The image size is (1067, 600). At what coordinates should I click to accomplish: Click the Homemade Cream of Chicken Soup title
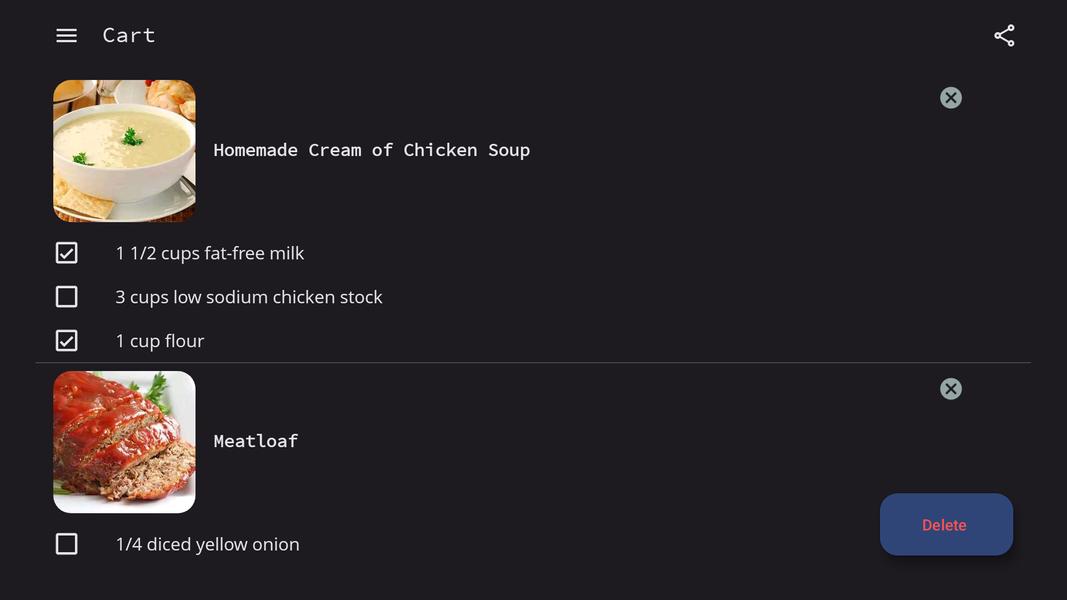[x=371, y=150]
